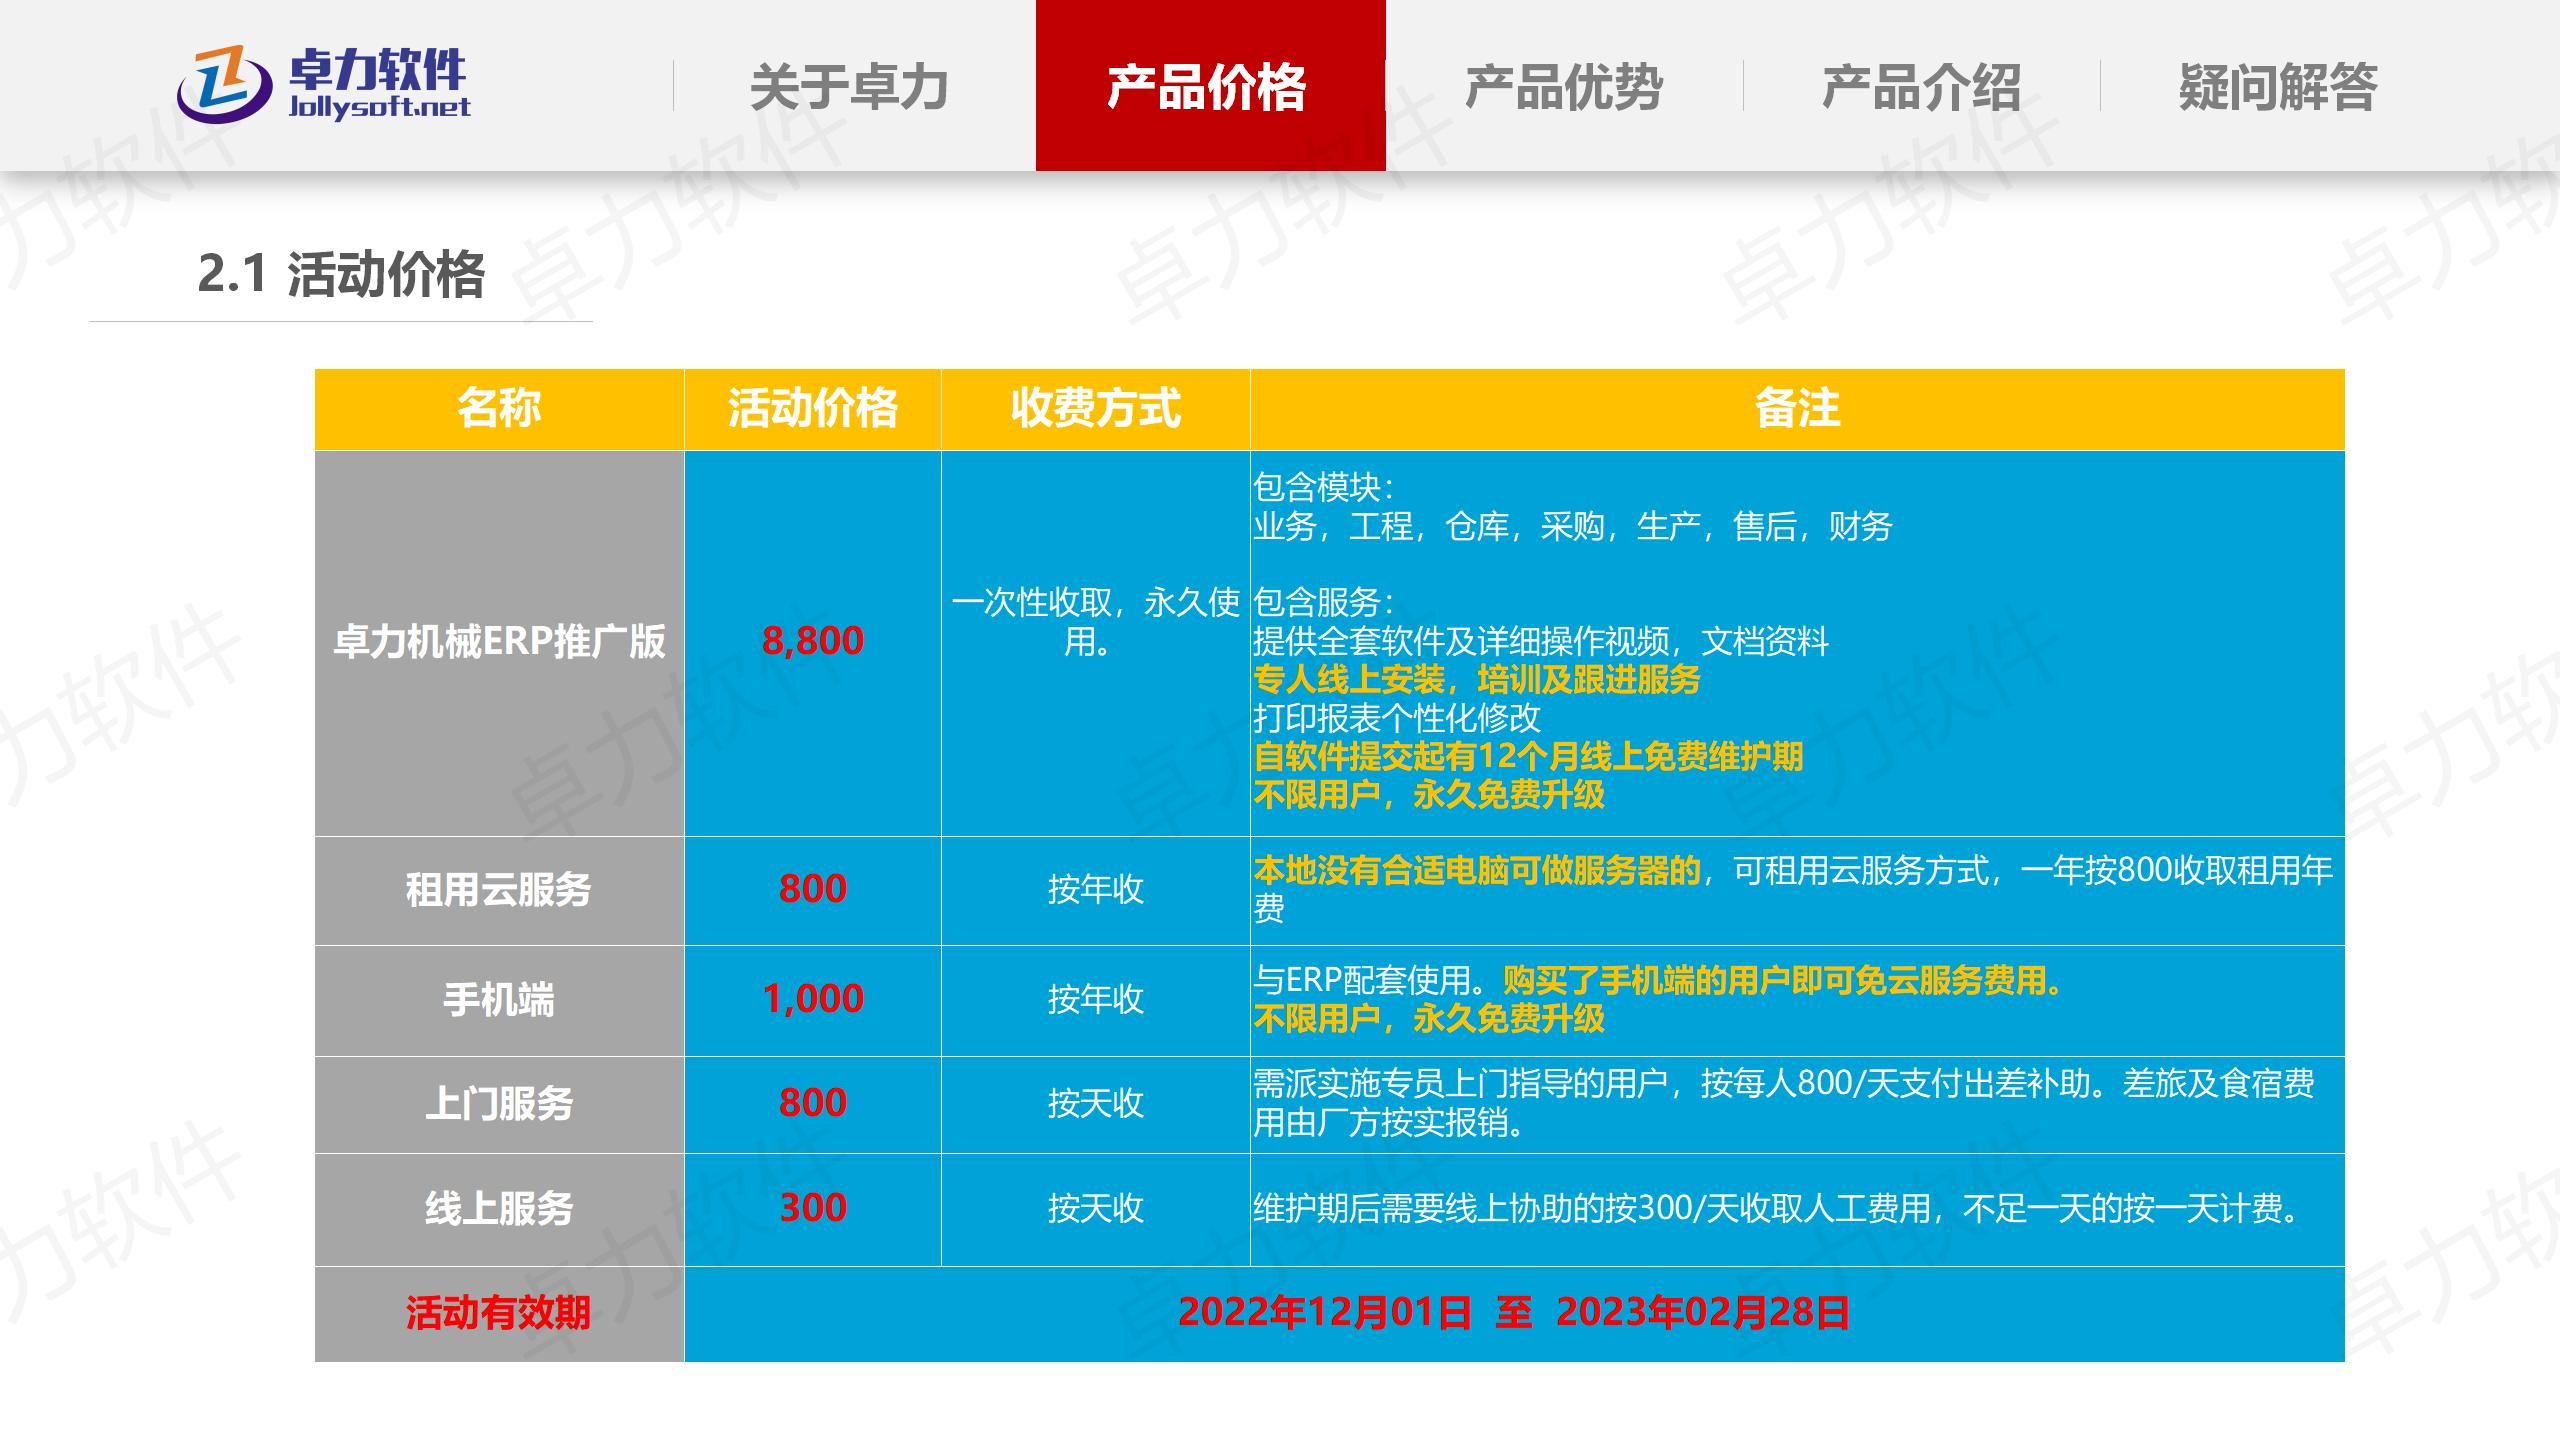2560x1440 pixels.
Task: Click the 800 price for 上门服务
Action: (x=813, y=1103)
